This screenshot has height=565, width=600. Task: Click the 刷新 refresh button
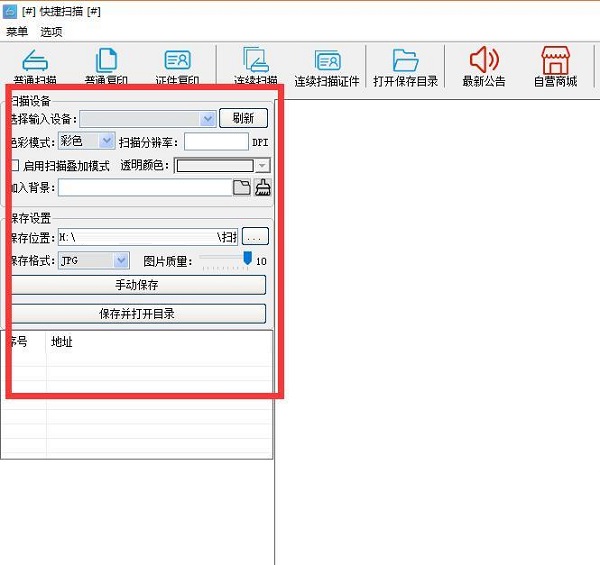[243, 118]
